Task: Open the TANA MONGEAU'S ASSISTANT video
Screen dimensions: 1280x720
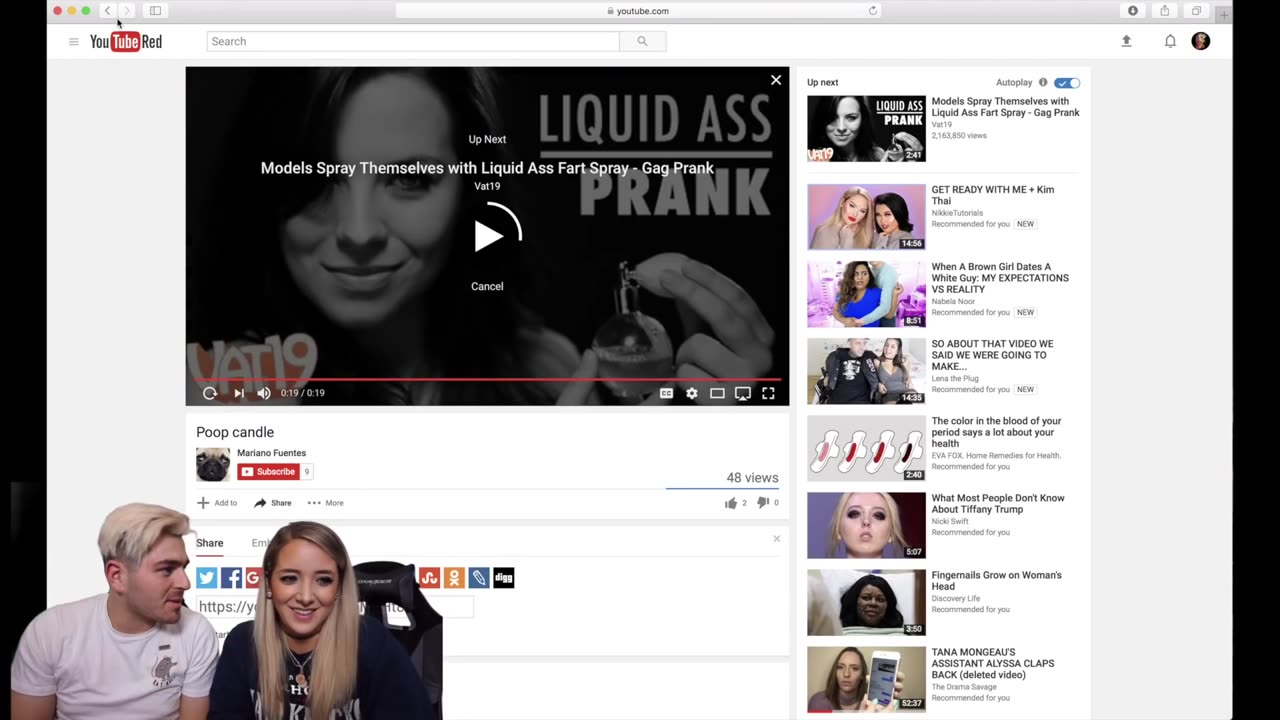Action: [993, 663]
